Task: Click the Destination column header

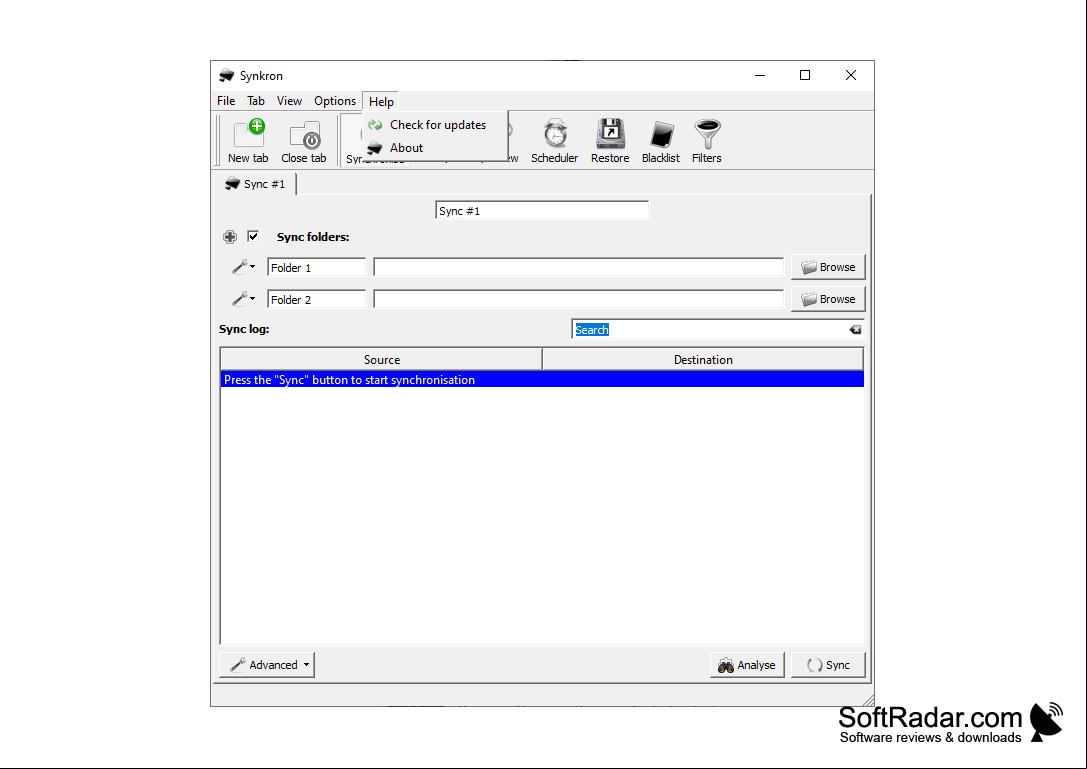Action: pos(703,359)
